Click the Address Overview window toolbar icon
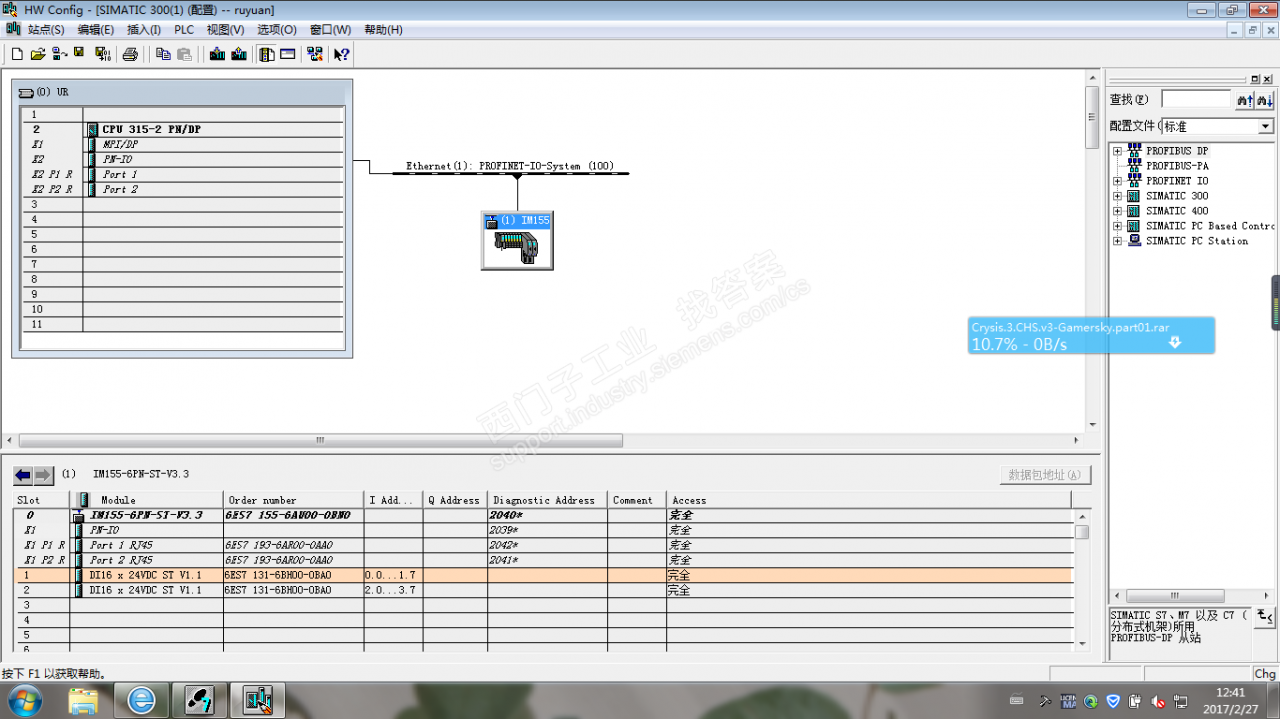Viewport: 1280px width, 719px height. (288, 54)
